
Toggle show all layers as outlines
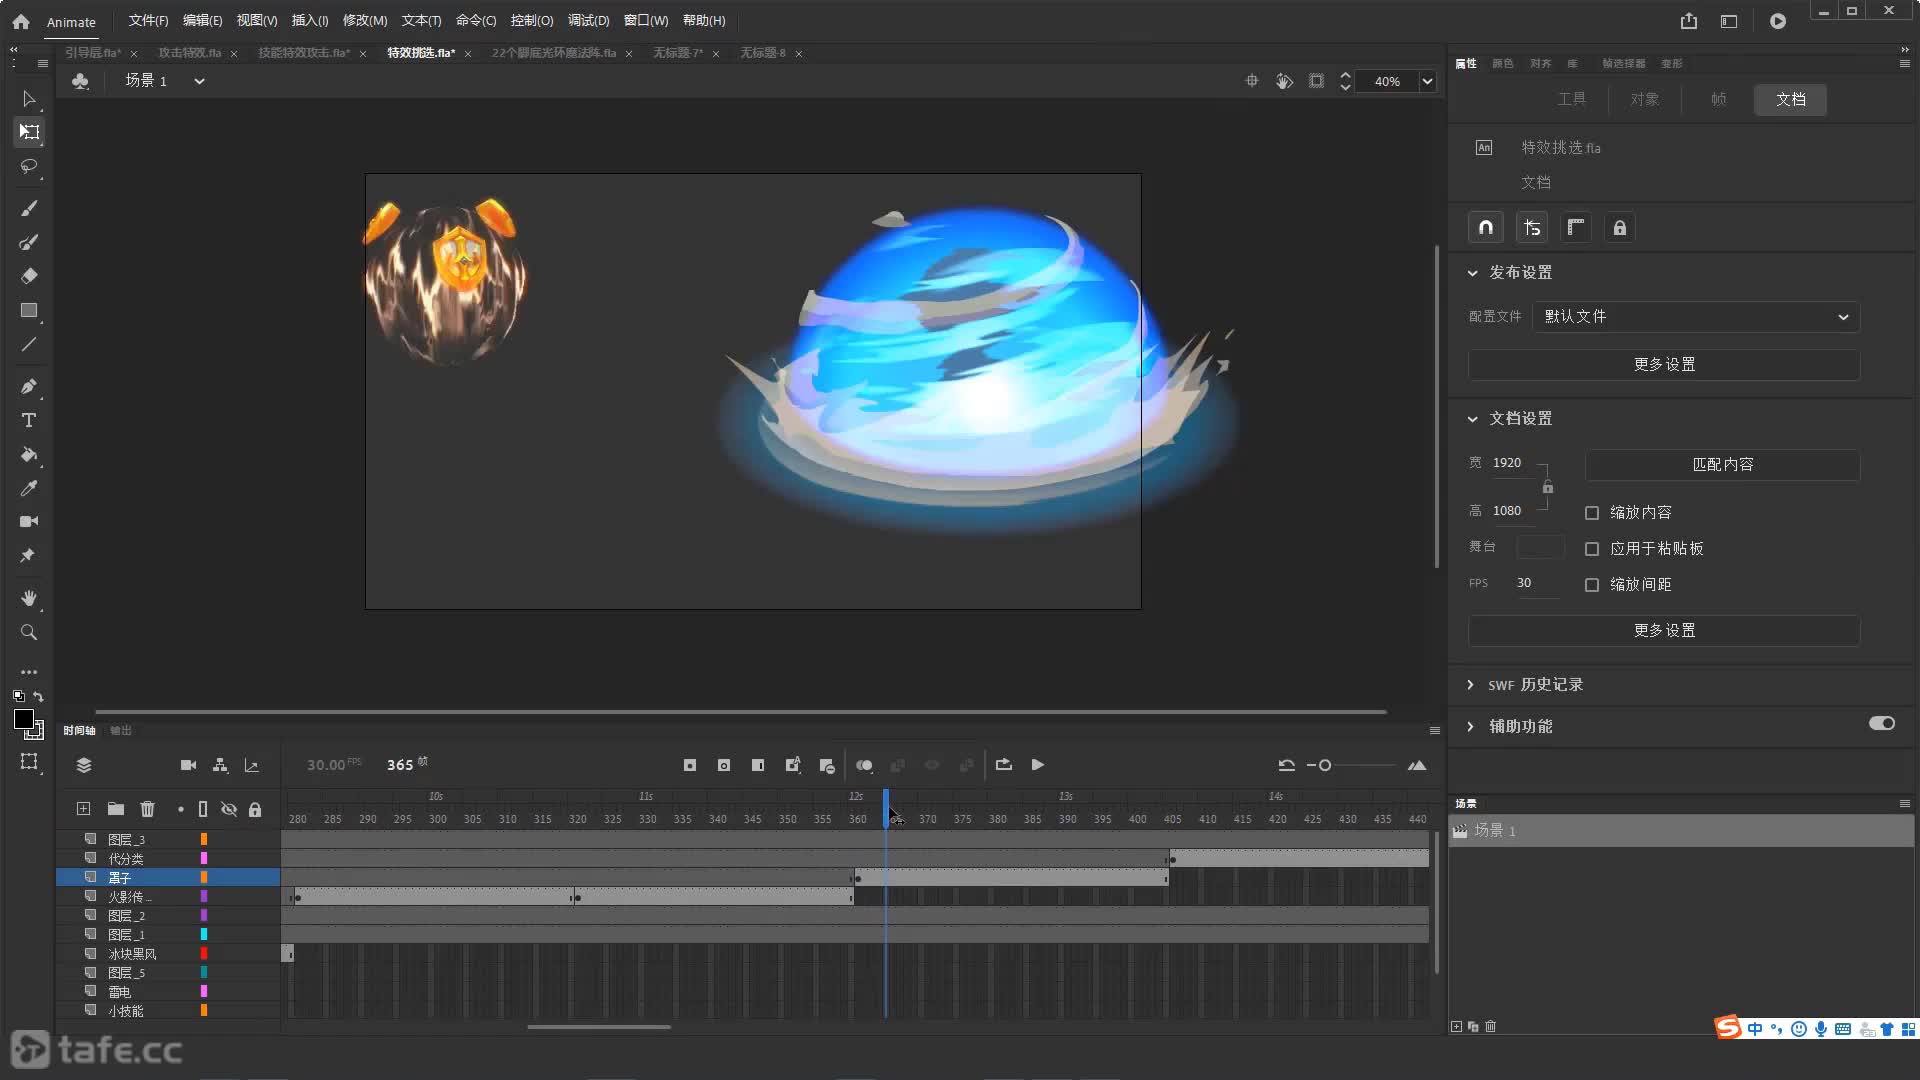203,809
